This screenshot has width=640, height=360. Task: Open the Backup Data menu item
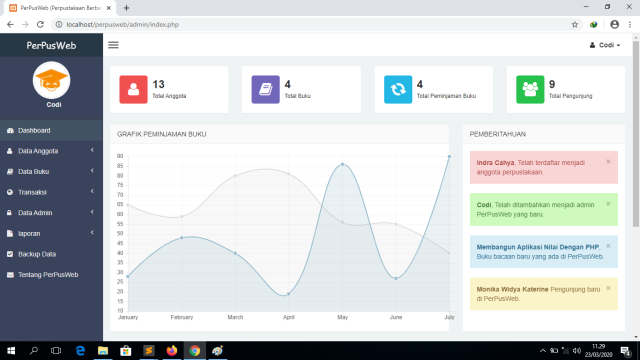(x=51, y=254)
